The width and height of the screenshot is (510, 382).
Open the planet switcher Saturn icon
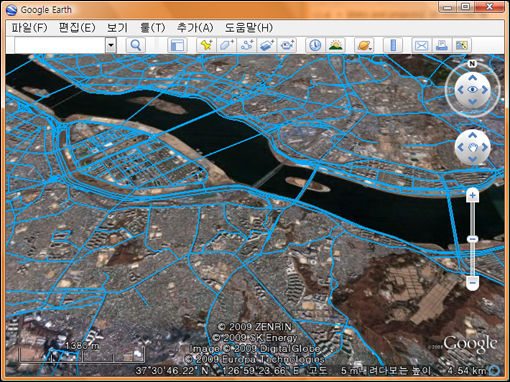coord(364,45)
